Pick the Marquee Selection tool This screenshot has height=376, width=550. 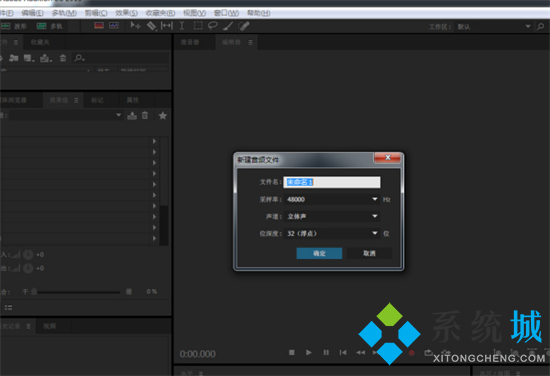click(x=198, y=26)
